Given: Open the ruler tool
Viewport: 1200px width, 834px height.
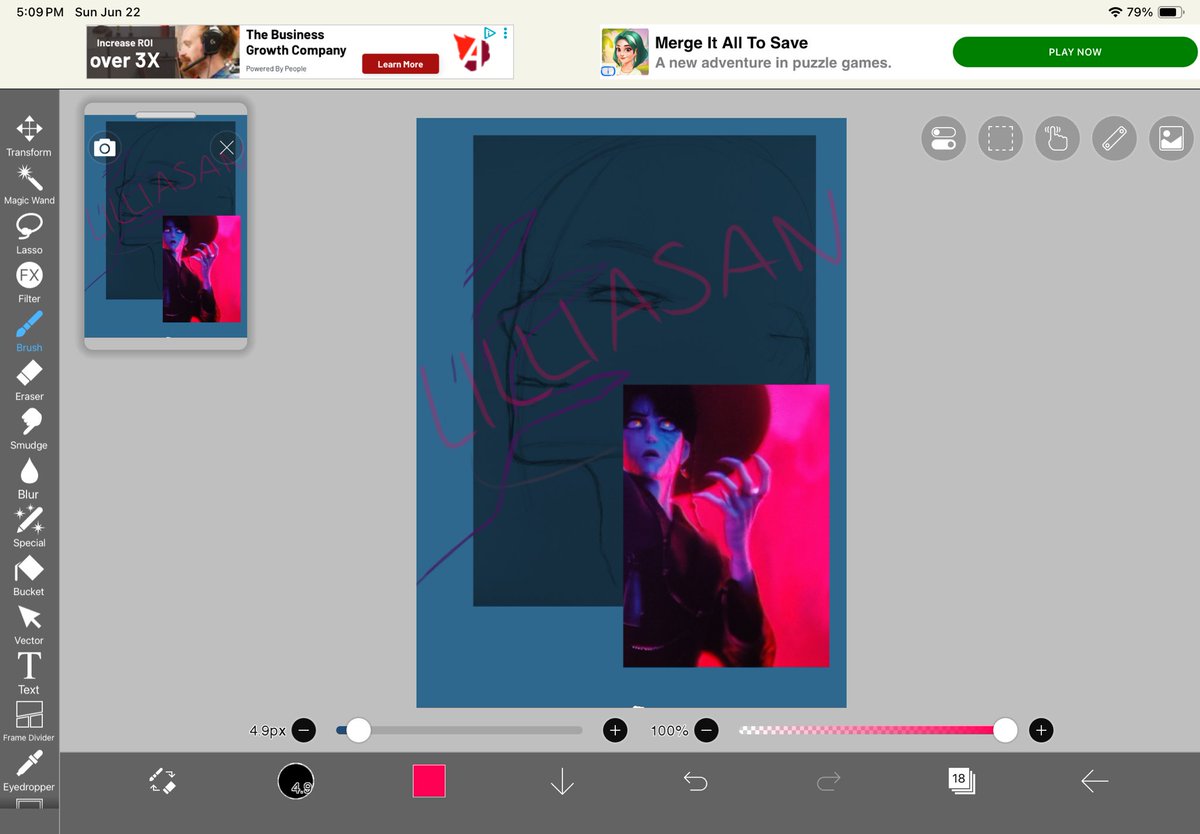Looking at the screenshot, I should click(x=1114, y=139).
